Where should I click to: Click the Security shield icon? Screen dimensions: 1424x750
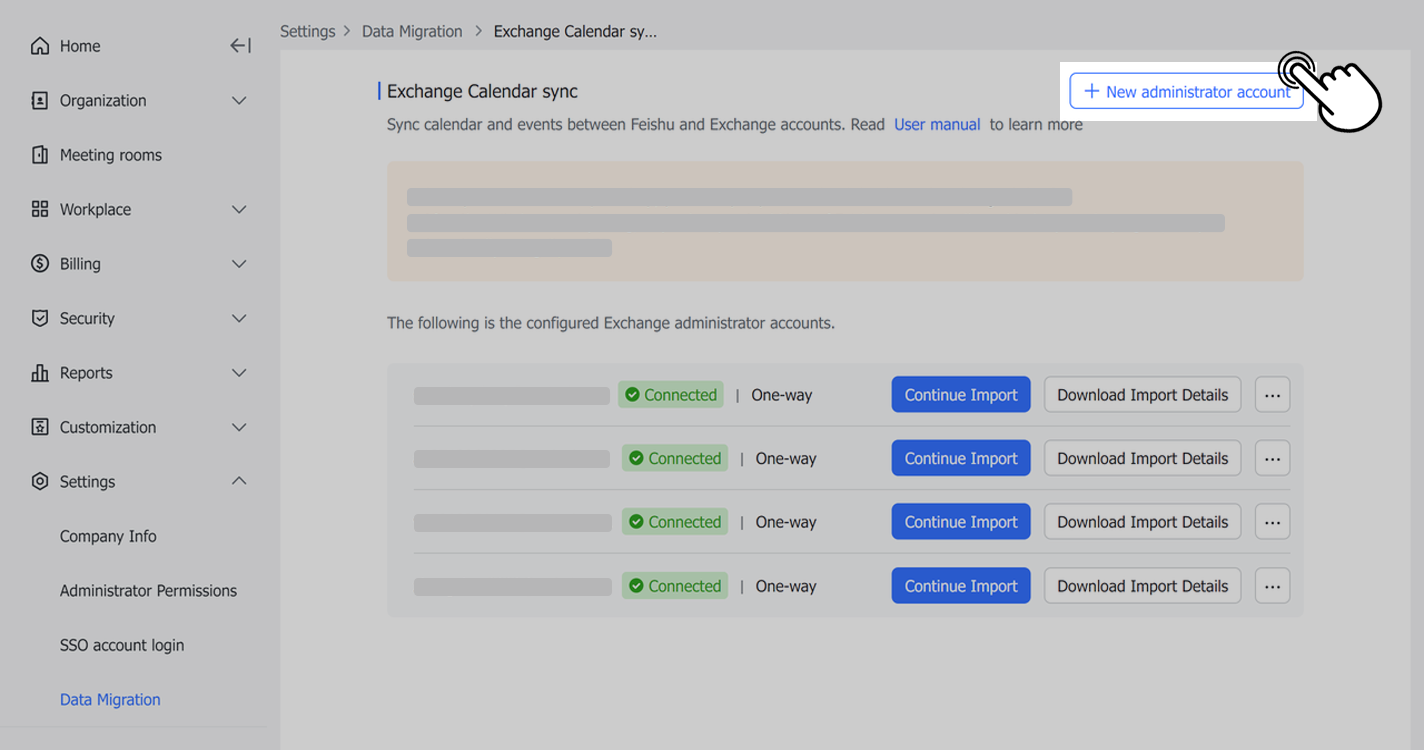40,318
